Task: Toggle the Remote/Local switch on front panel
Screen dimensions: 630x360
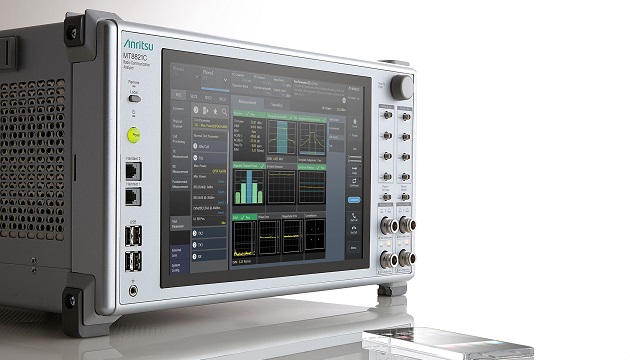Action: [x=135, y=98]
